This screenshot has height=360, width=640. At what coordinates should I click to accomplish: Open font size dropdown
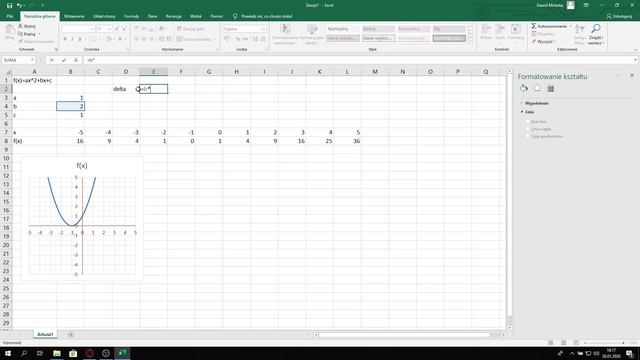(x=109, y=29)
